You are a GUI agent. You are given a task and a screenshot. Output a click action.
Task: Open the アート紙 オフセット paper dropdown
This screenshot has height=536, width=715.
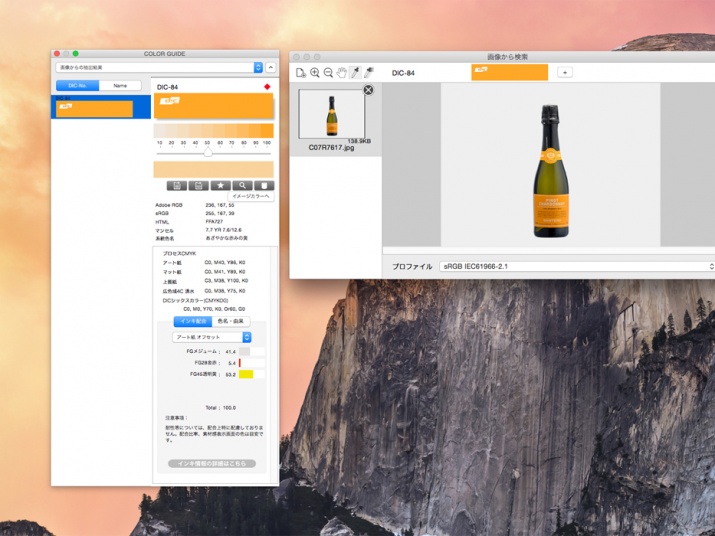point(212,337)
